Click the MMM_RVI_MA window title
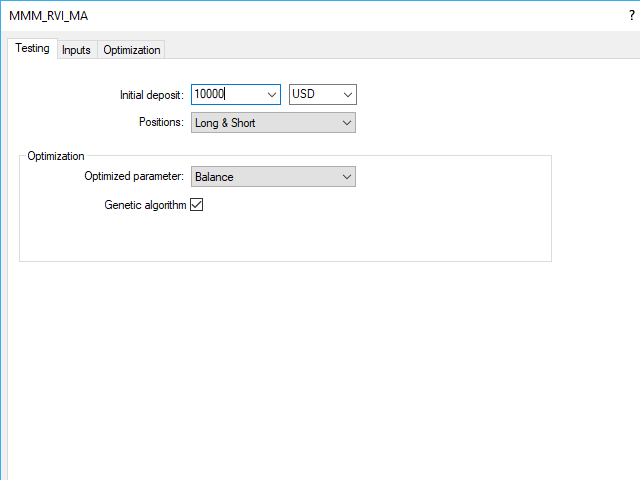Screen dimensions: 640x480 (40, 15)
